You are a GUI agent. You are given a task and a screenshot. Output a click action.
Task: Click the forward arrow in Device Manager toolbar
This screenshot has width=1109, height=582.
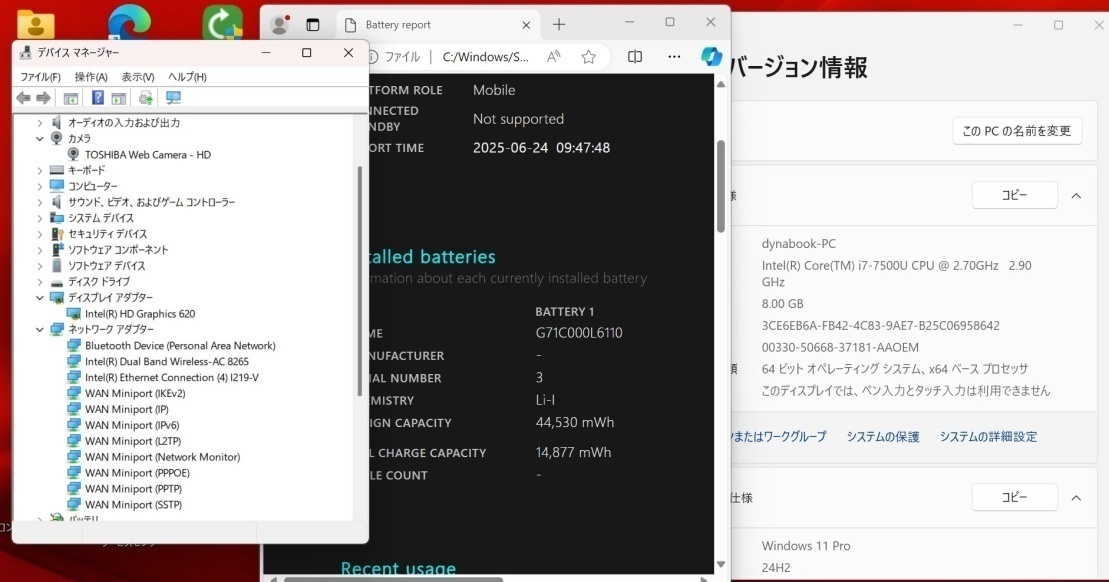pos(43,98)
